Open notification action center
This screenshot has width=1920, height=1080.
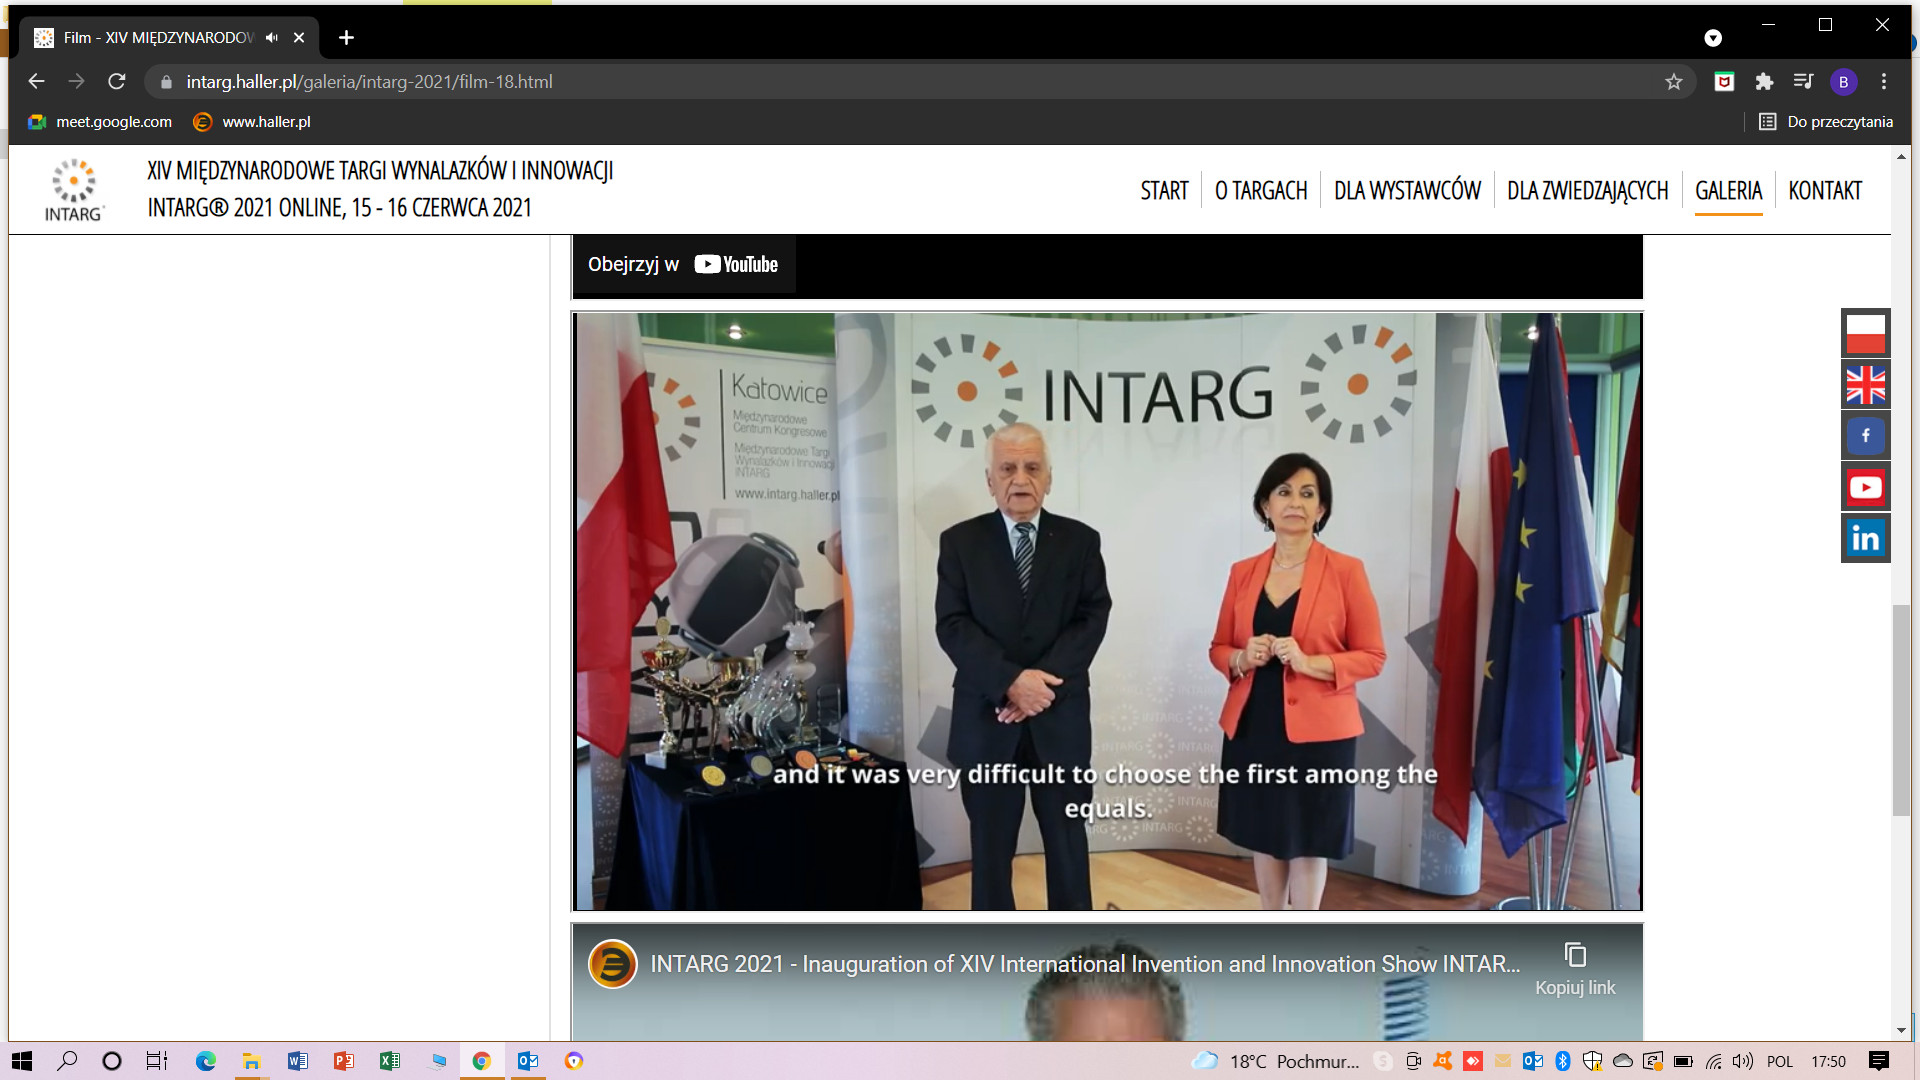click(x=1879, y=1061)
